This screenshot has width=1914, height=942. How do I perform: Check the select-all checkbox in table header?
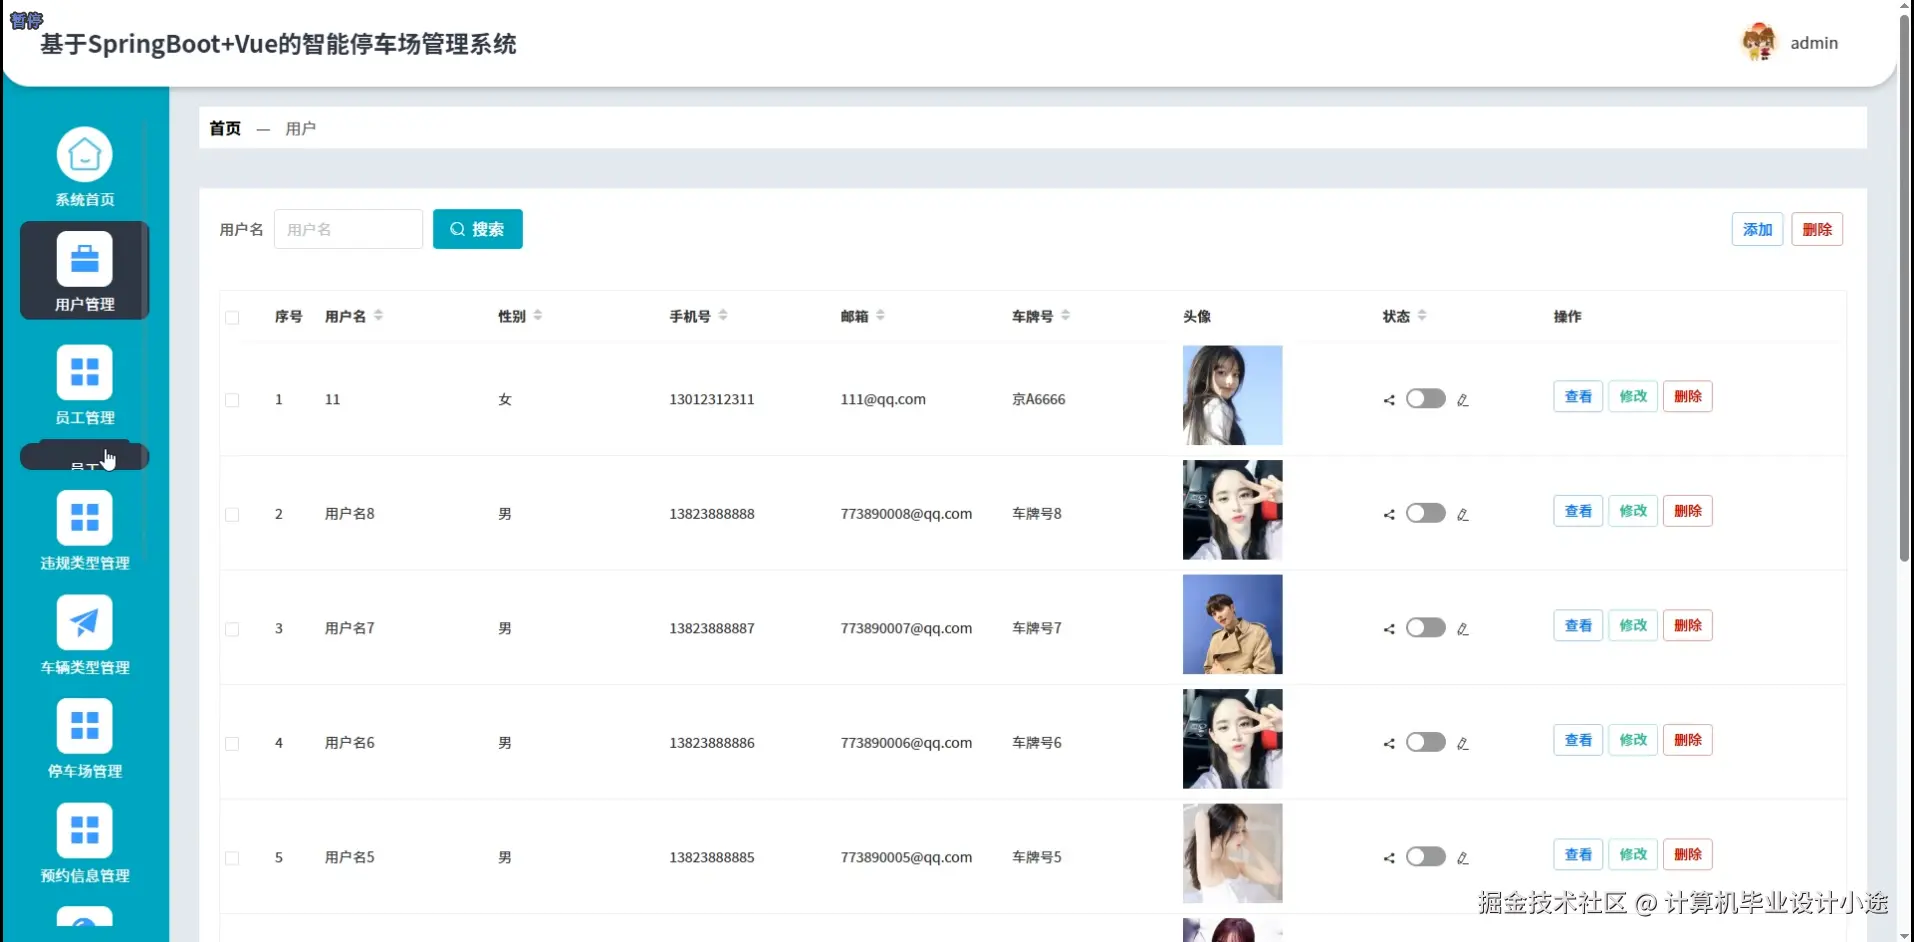(232, 317)
